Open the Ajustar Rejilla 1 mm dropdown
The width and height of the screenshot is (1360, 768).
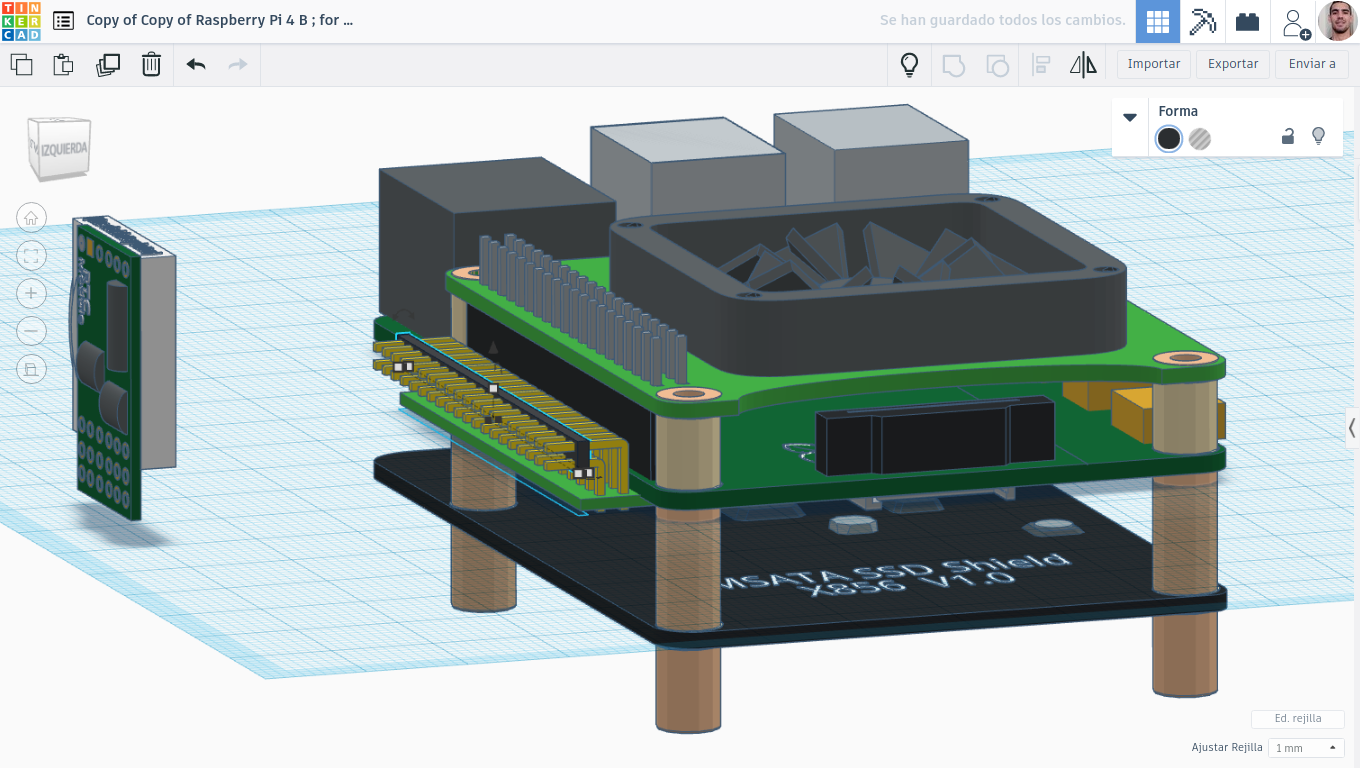[1305, 748]
